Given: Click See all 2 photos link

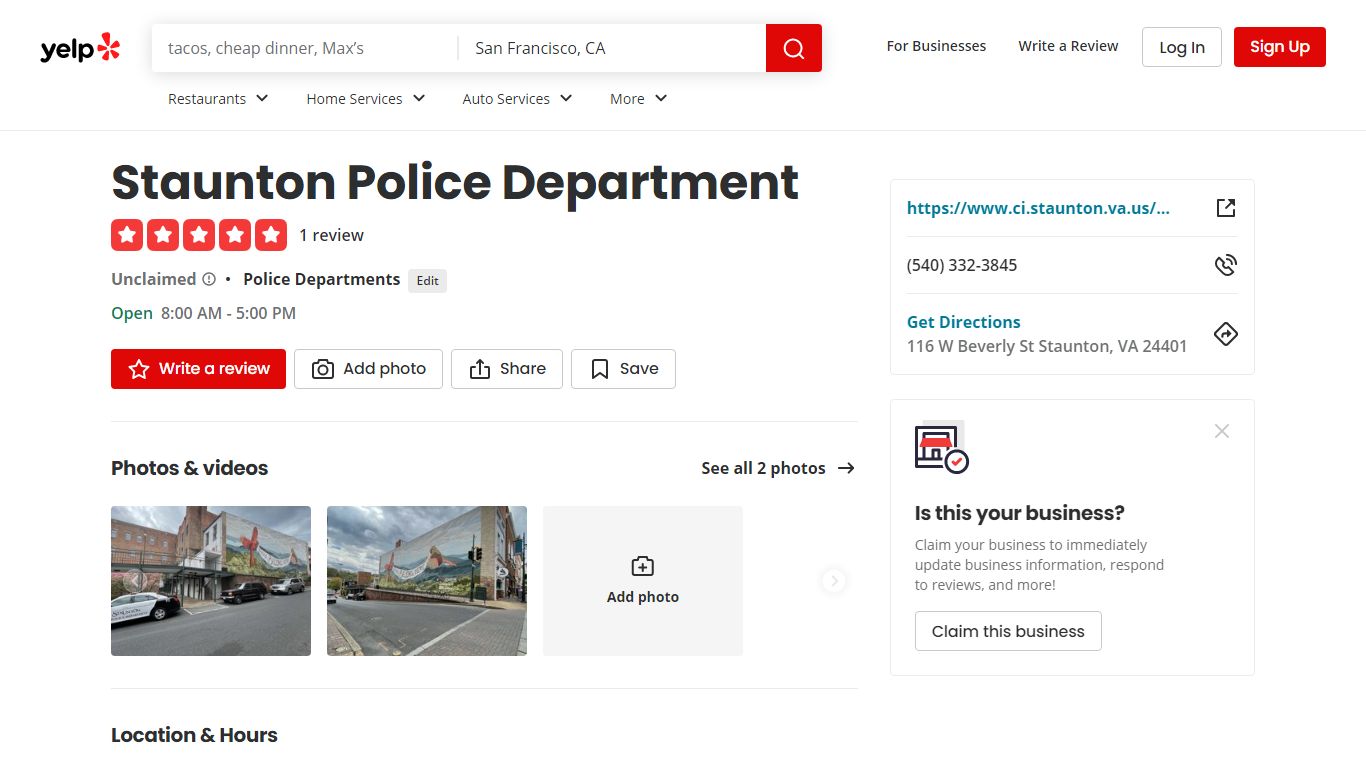Looking at the screenshot, I should 763,468.
